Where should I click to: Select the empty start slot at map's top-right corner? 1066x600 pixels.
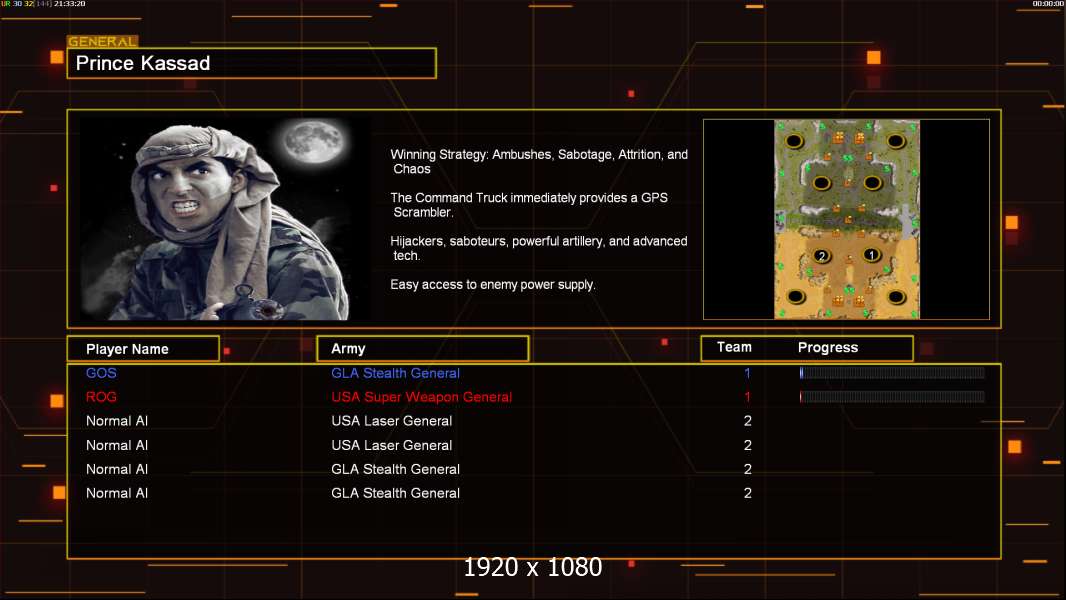click(895, 141)
